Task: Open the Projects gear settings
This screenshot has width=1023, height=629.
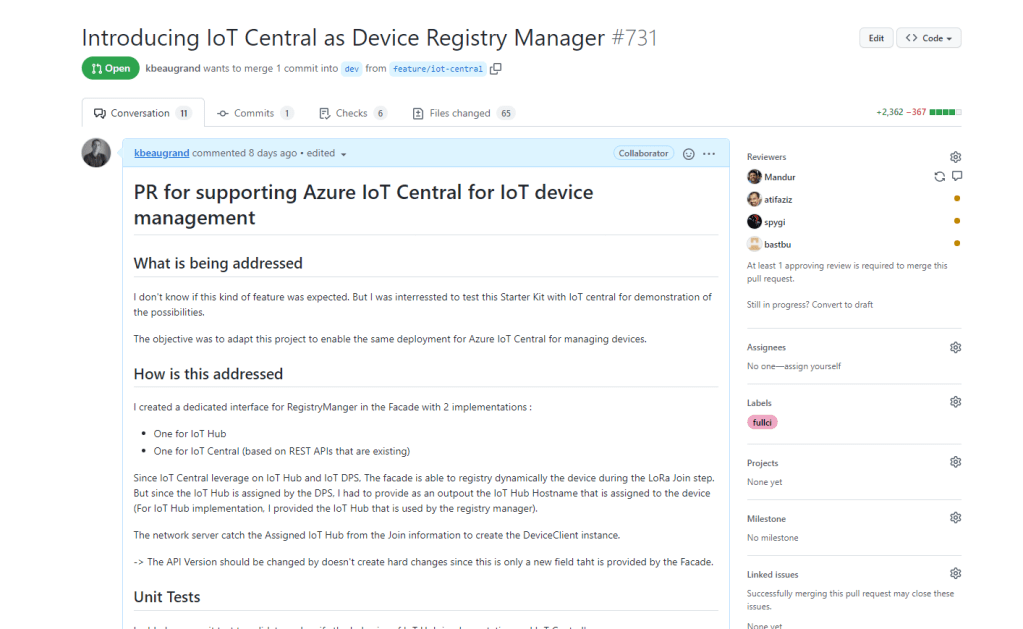Action: 955,463
